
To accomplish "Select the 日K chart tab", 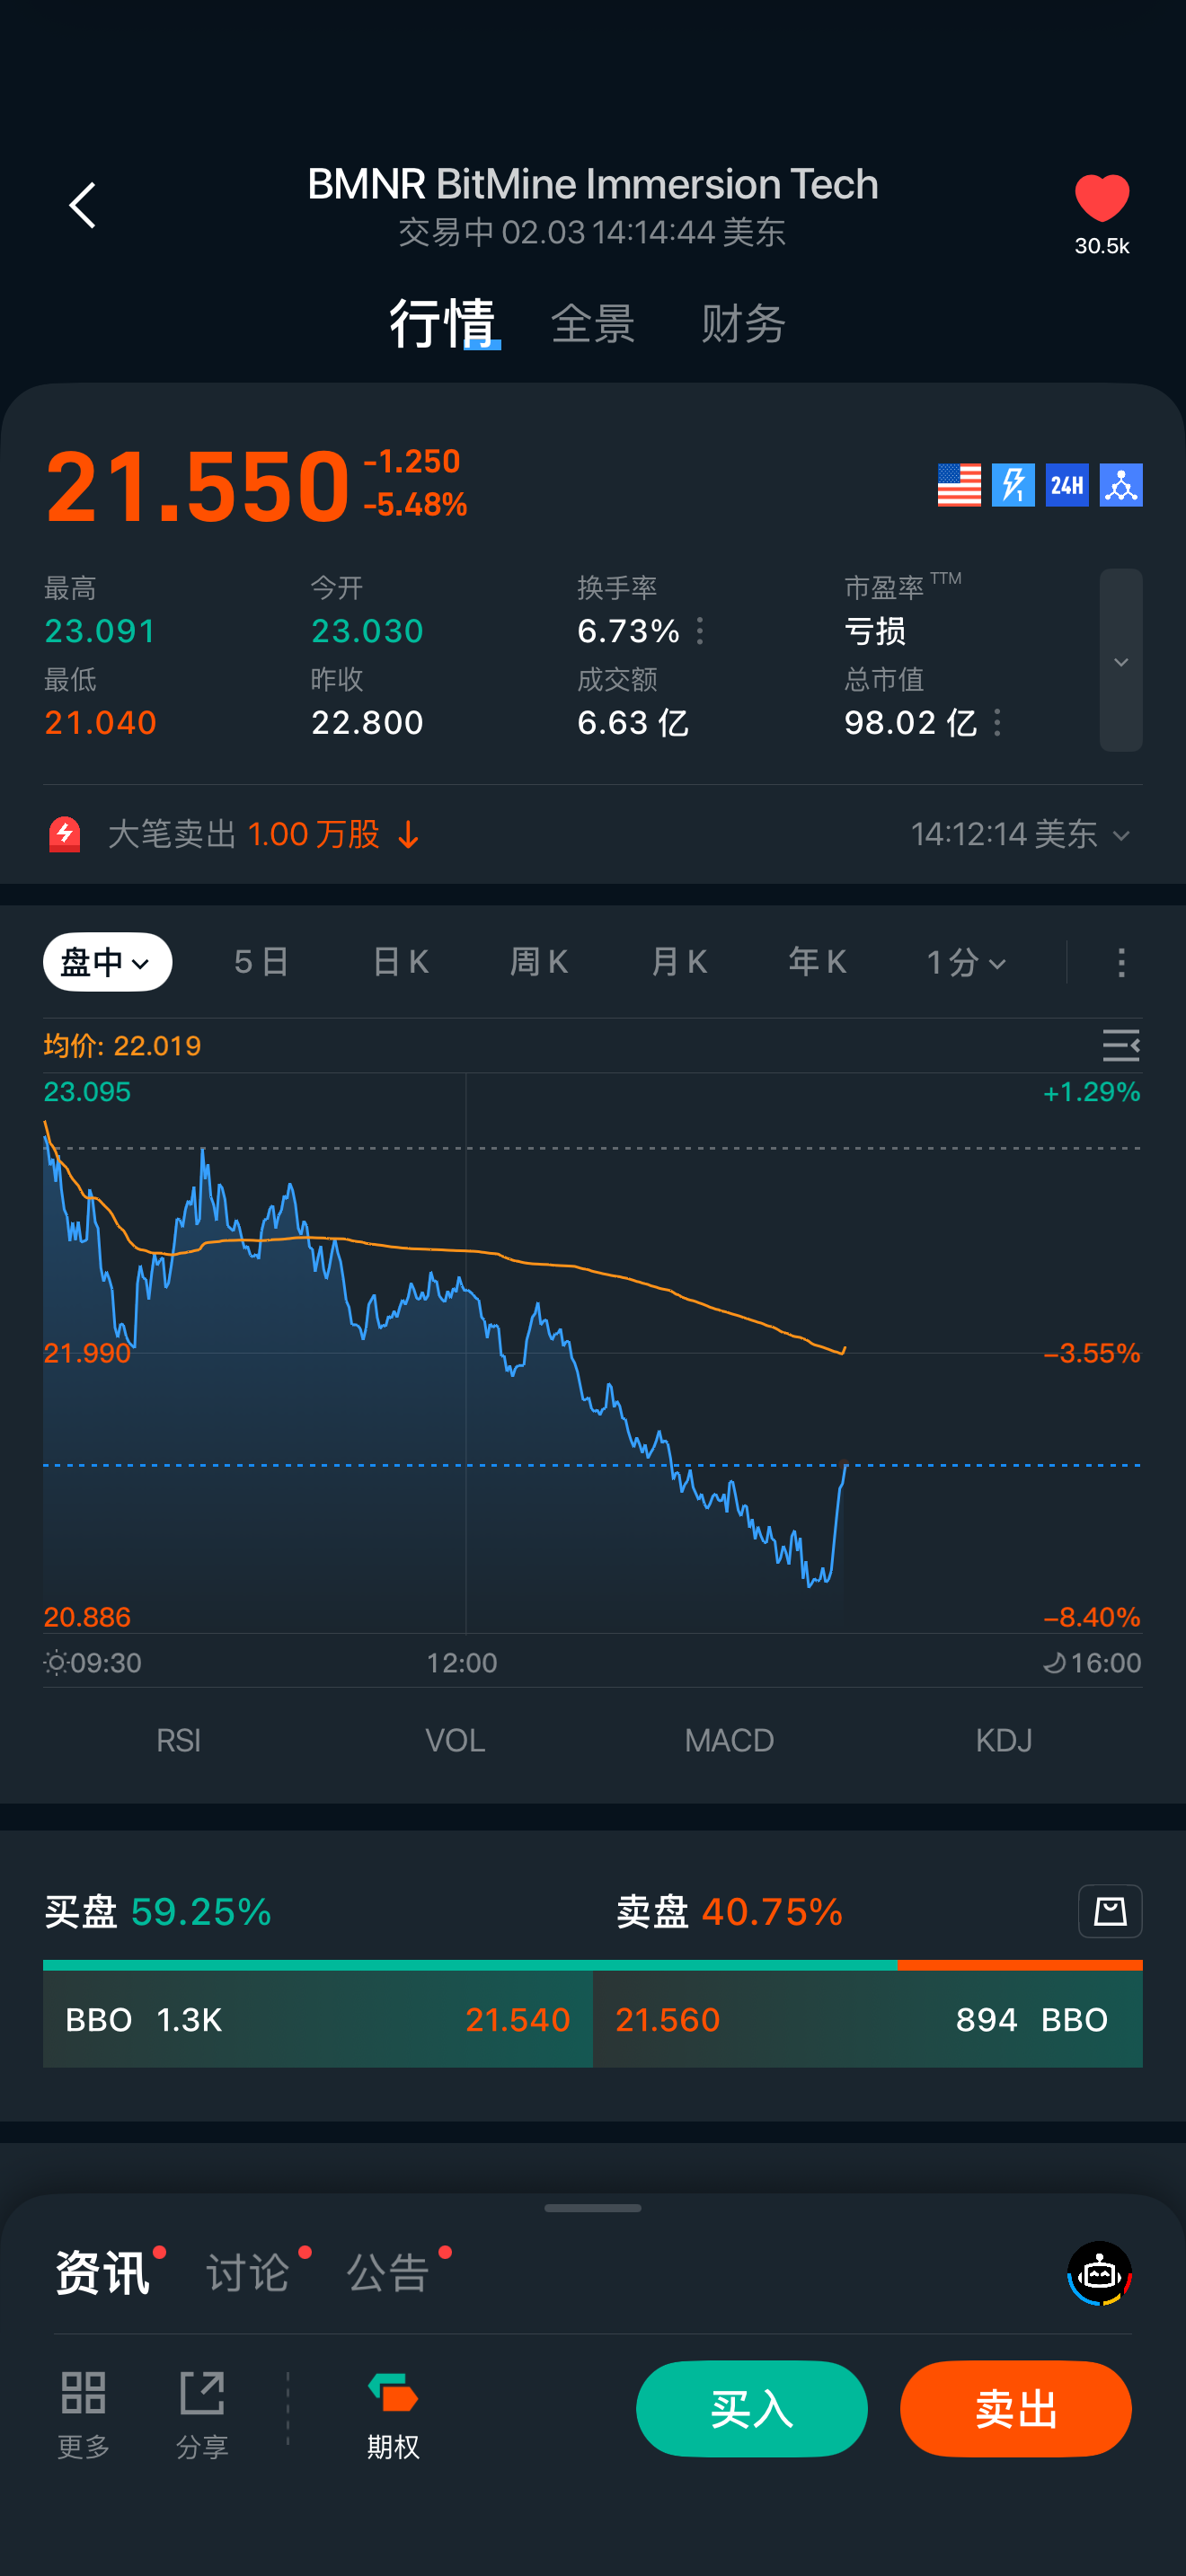I will tap(400, 962).
